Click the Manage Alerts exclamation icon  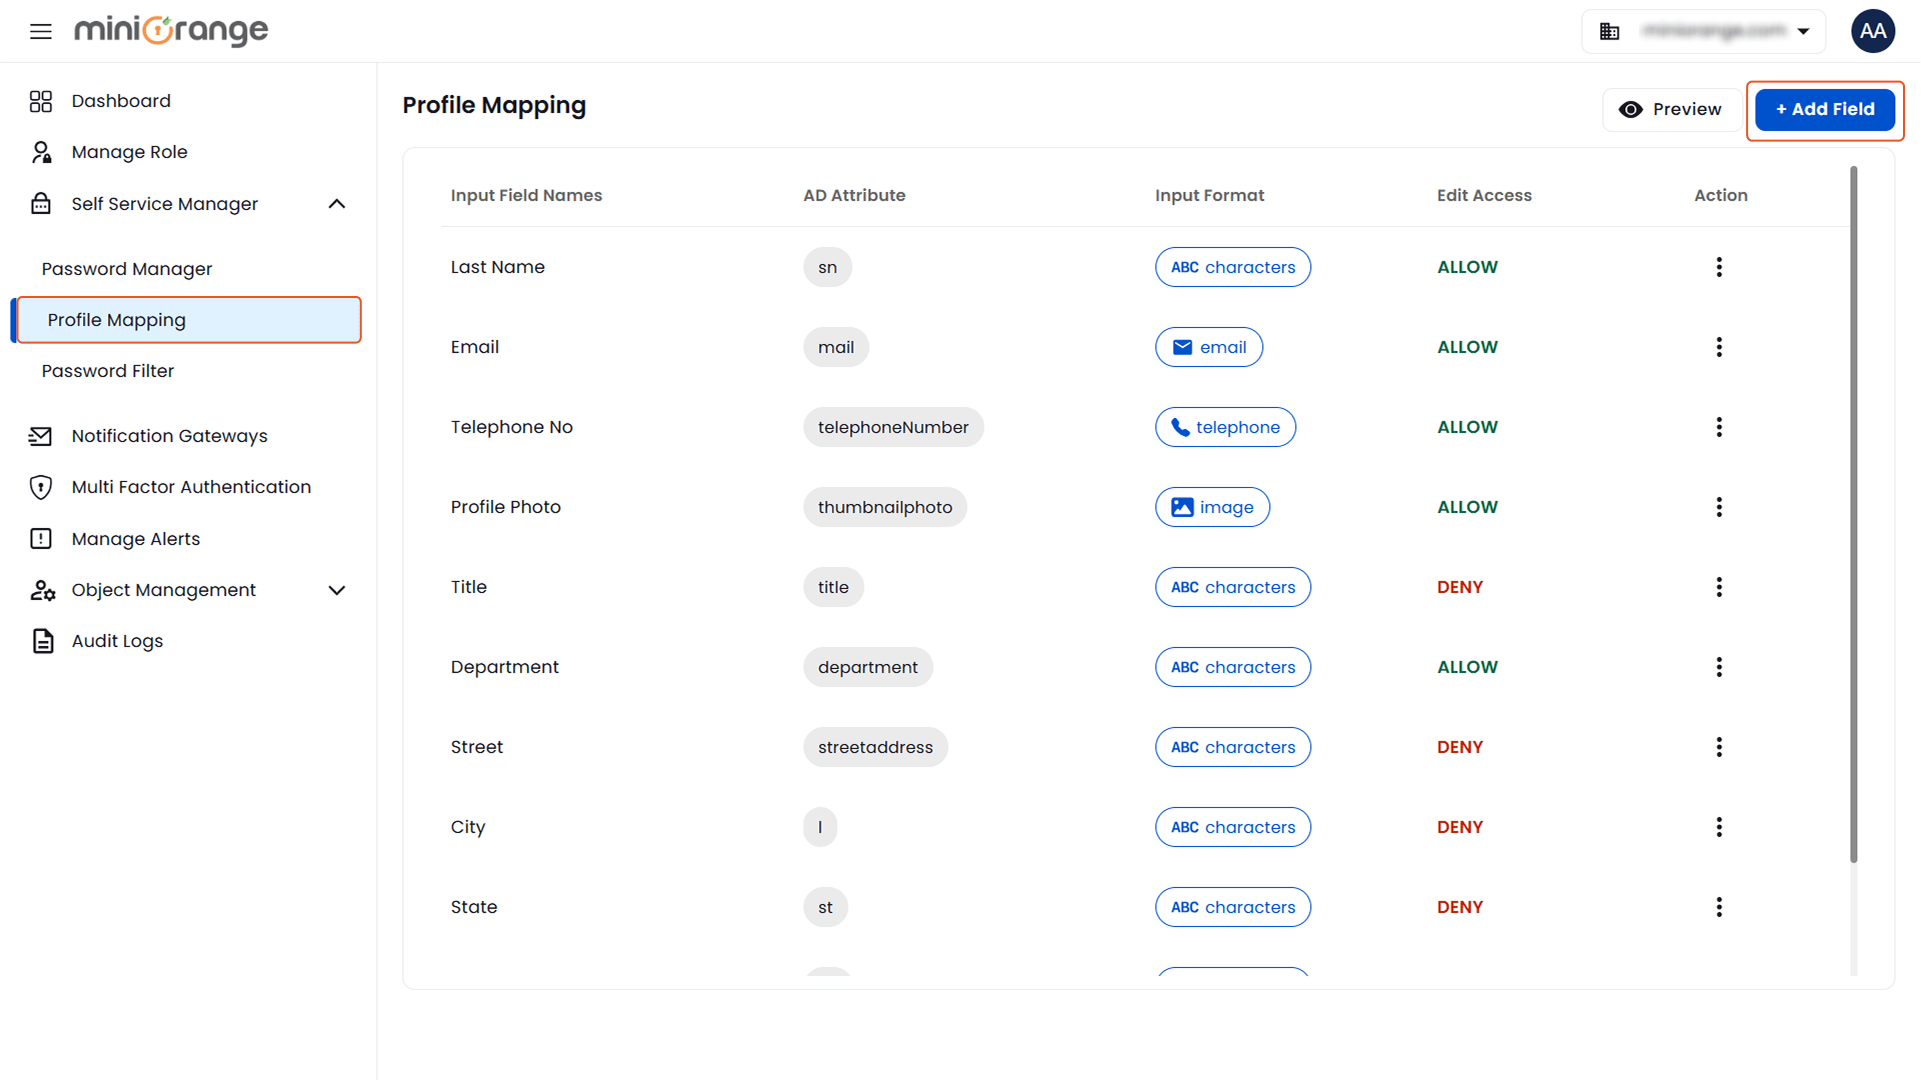[41, 538]
